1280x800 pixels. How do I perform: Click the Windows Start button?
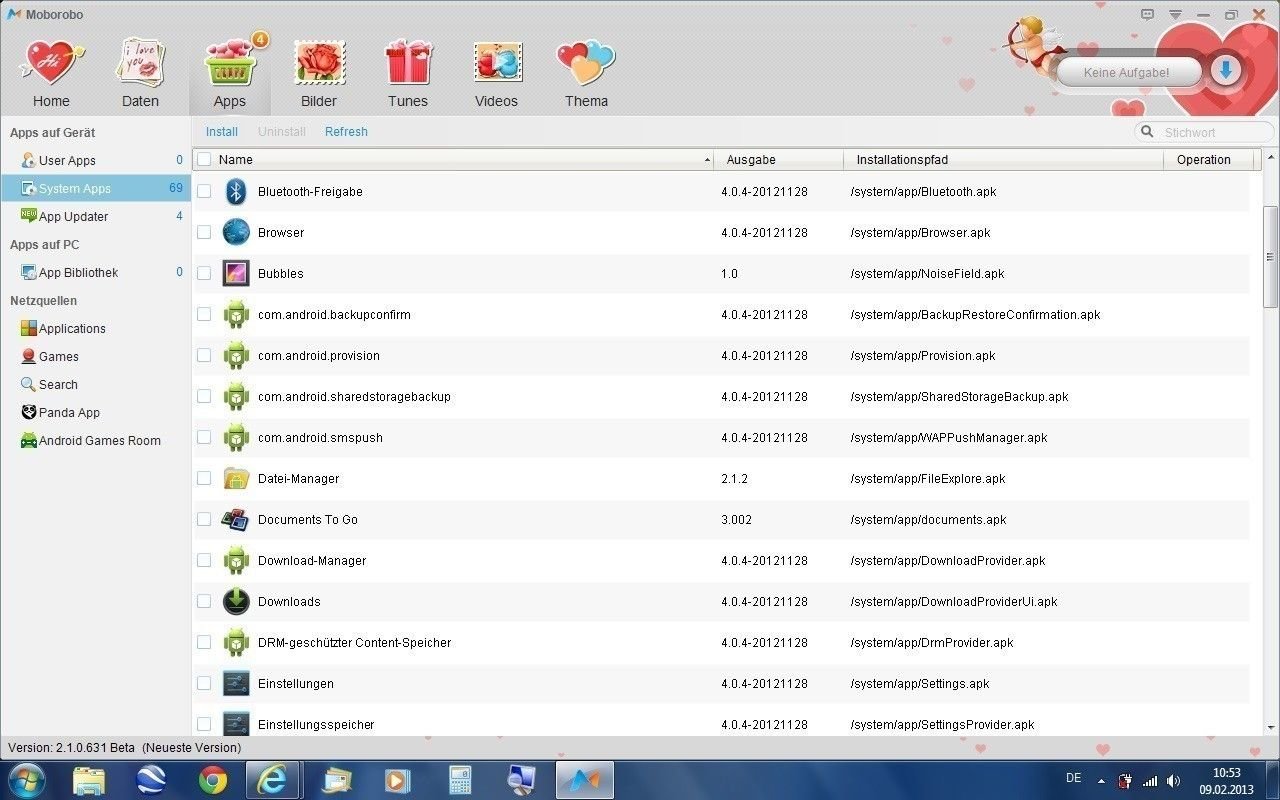click(x=26, y=779)
